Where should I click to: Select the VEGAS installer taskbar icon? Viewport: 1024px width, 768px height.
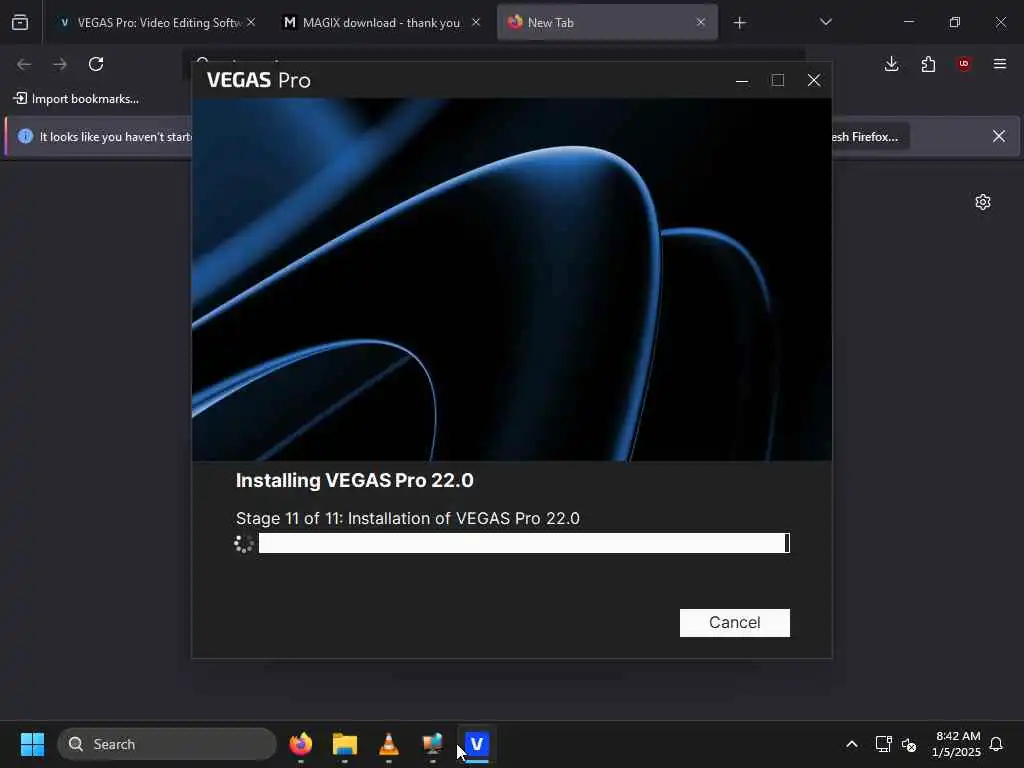(x=477, y=744)
